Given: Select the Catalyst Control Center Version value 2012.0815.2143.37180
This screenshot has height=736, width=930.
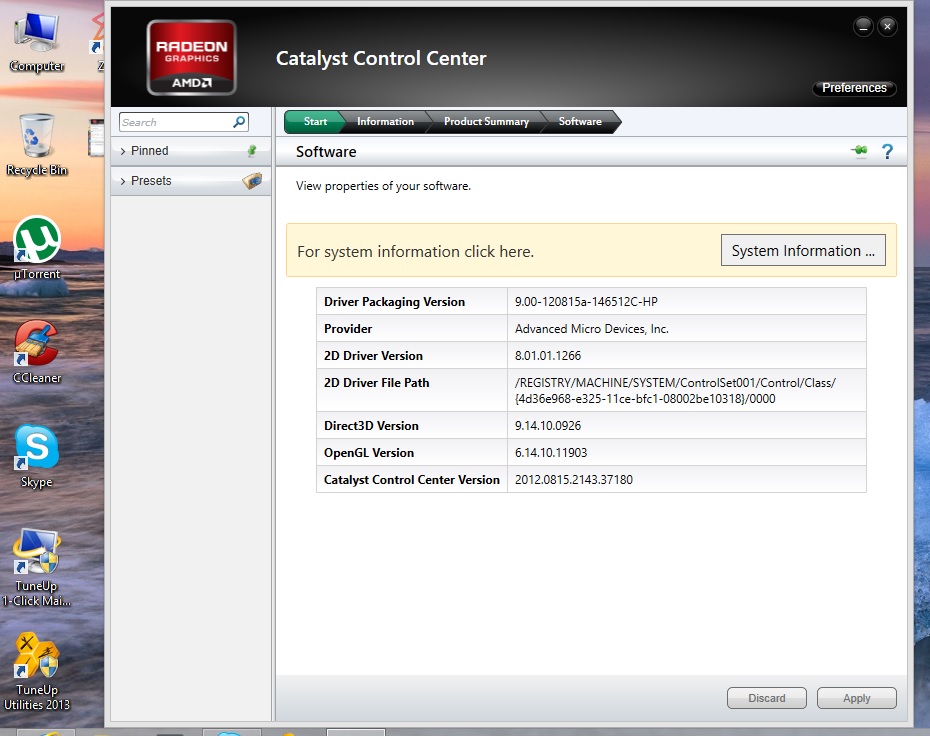Looking at the screenshot, I should (574, 480).
